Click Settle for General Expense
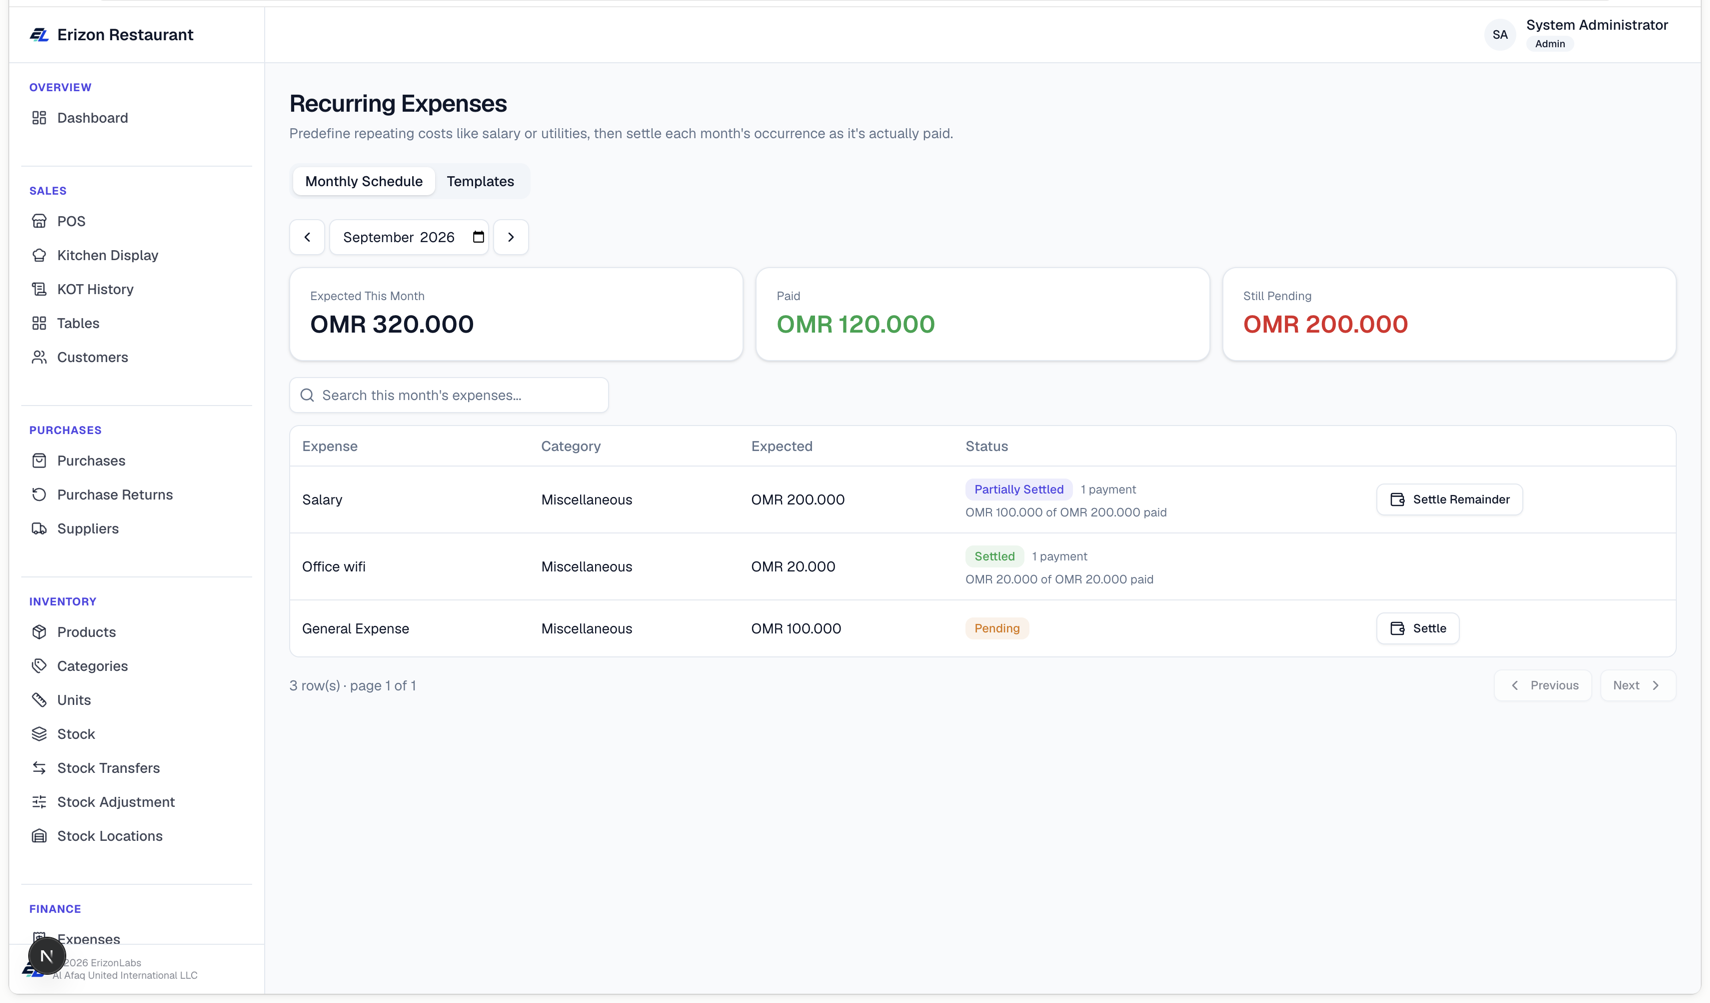This screenshot has width=1710, height=1003. (1417, 629)
